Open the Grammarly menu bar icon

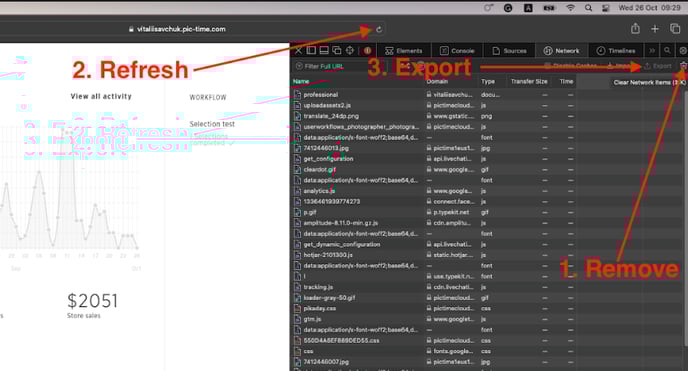[x=508, y=8]
